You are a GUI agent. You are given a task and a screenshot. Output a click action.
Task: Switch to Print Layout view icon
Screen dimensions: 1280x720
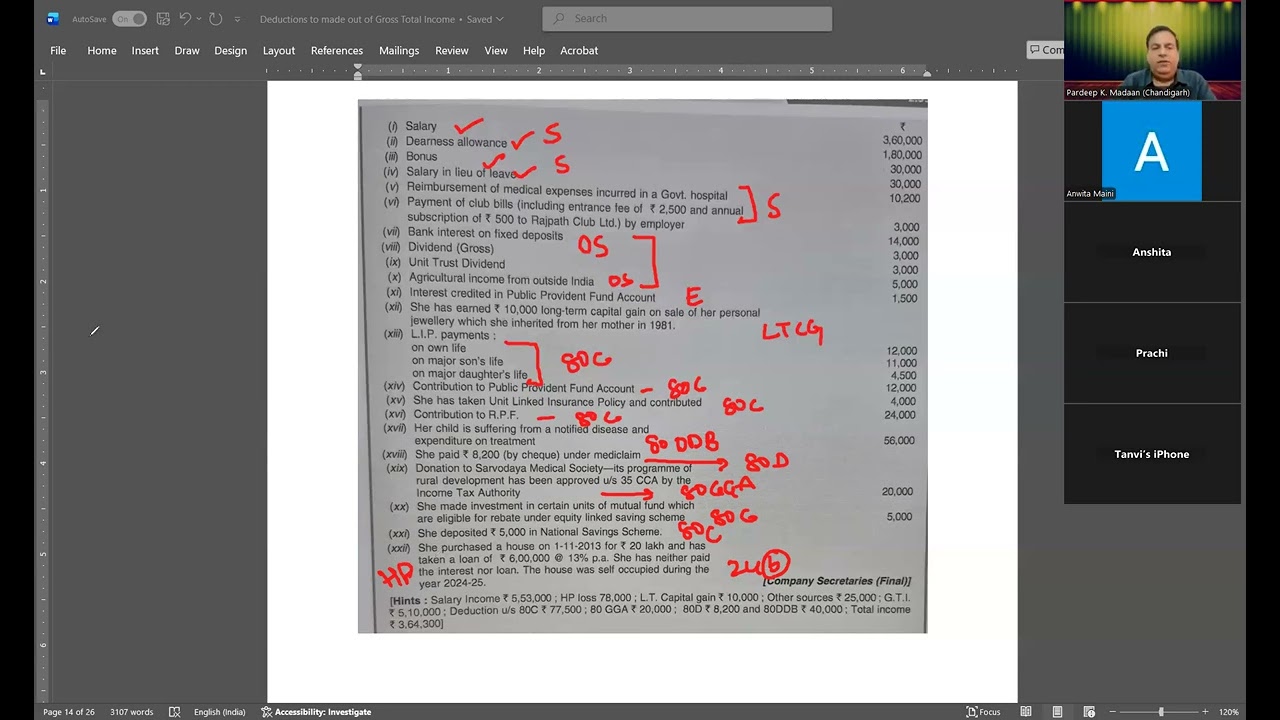[1057, 712]
